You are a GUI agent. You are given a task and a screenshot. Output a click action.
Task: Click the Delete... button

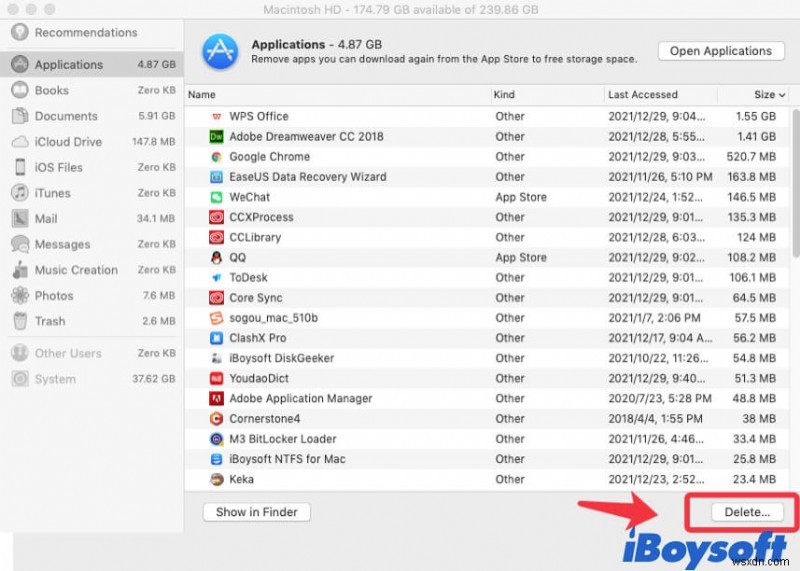pyautogui.click(x=747, y=512)
